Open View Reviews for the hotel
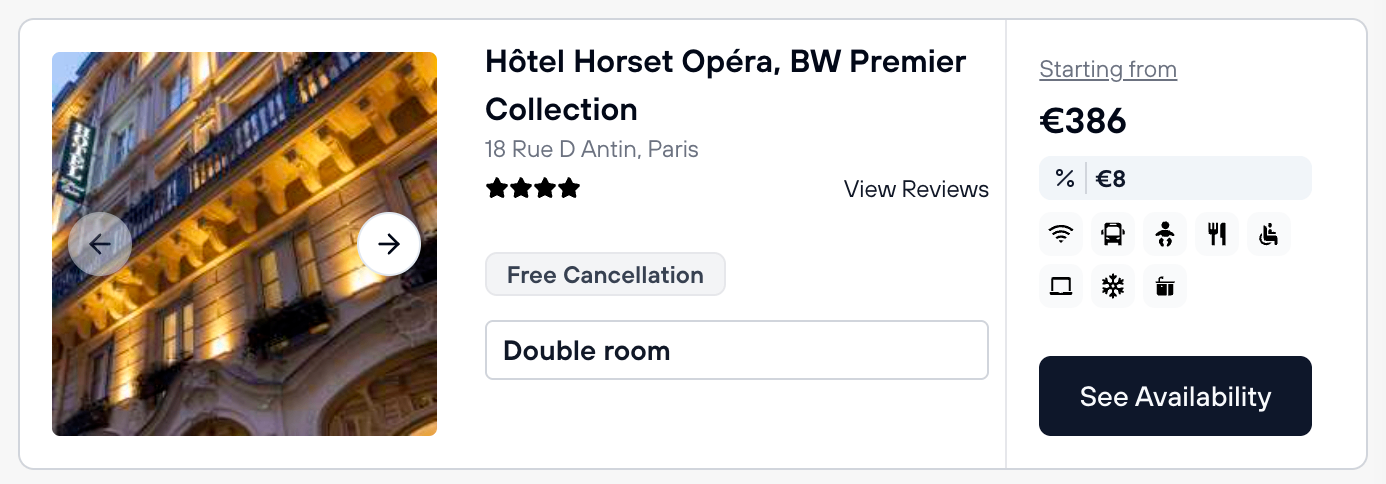Image resolution: width=1386 pixels, height=484 pixels. pyautogui.click(x=916, y=189)
